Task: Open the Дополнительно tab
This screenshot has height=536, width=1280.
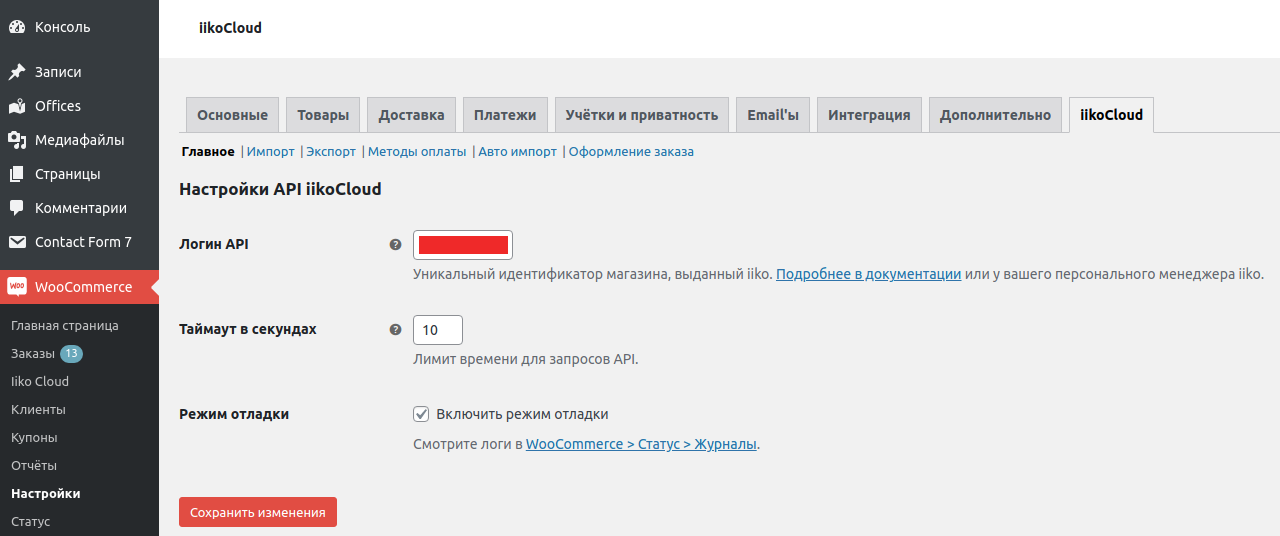Action: (995, 115)
